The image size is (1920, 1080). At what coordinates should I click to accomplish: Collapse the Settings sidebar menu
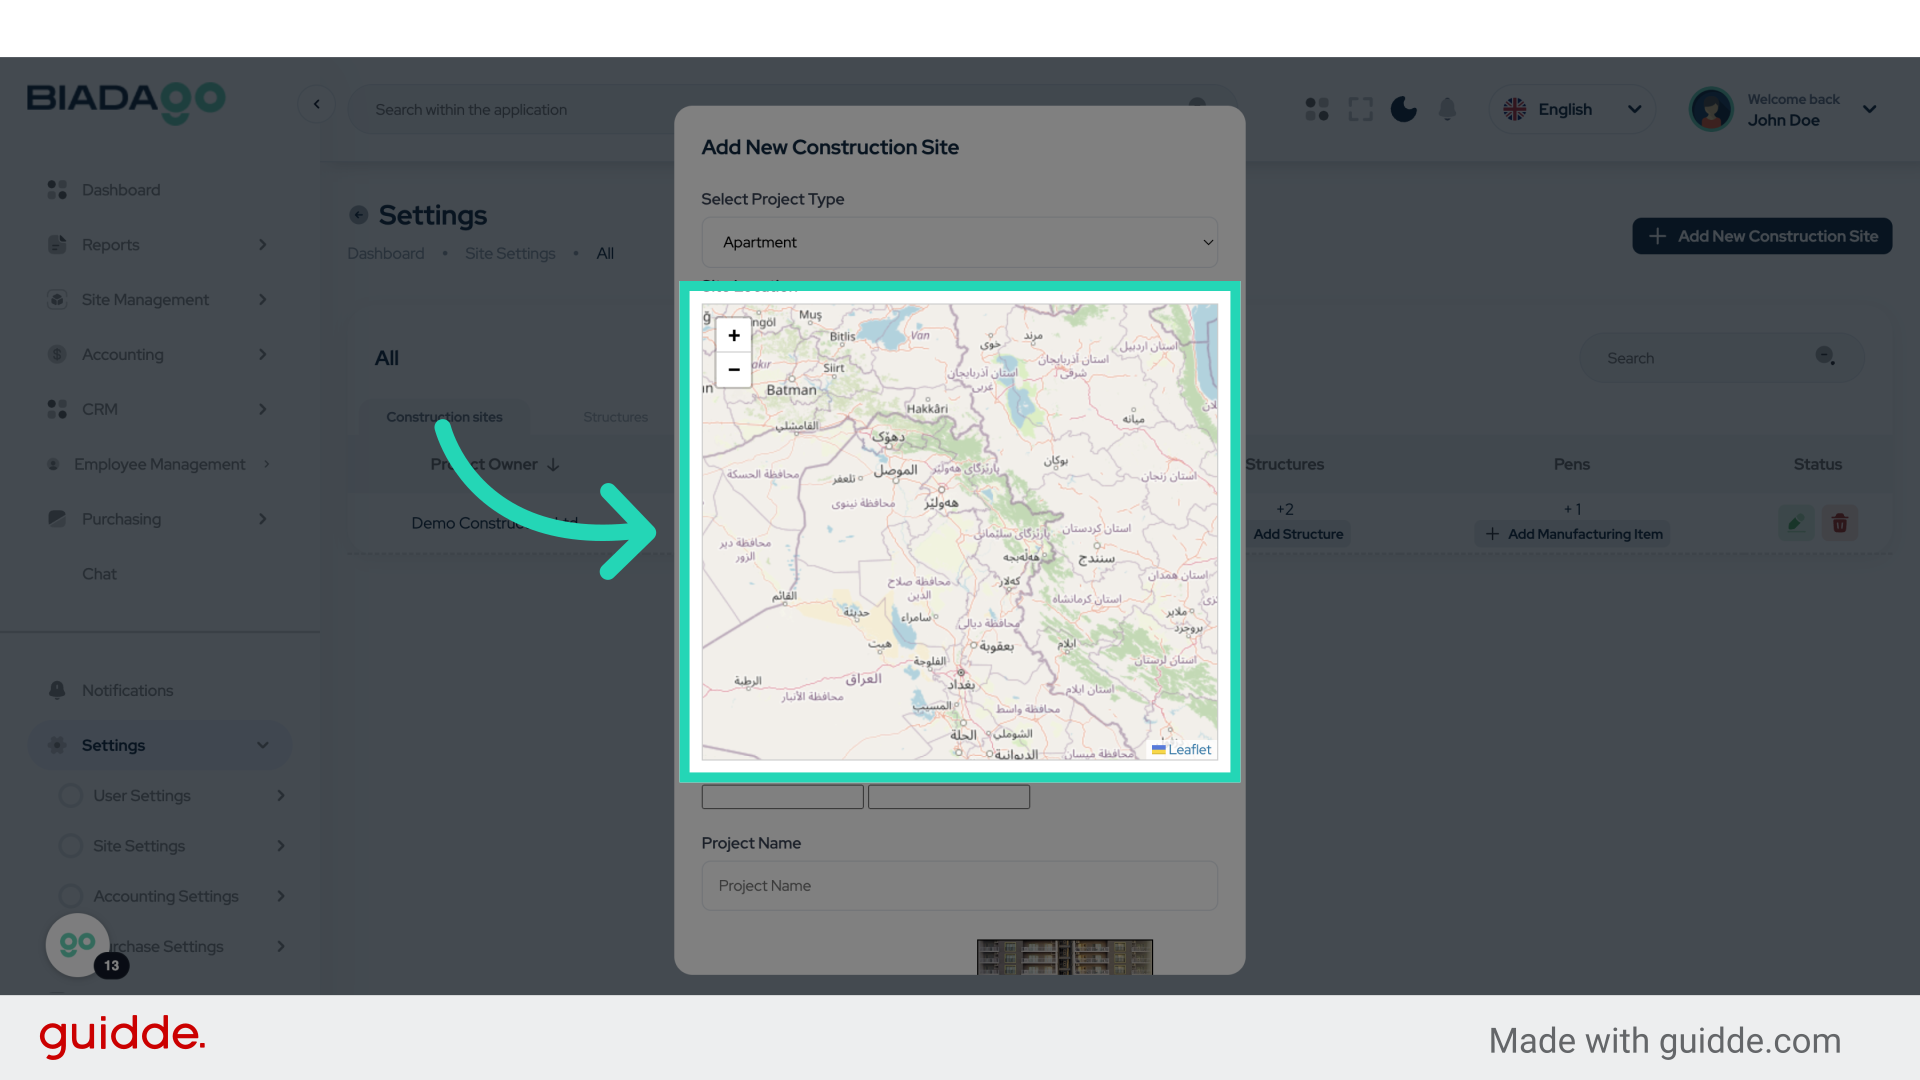coord(262,745)
